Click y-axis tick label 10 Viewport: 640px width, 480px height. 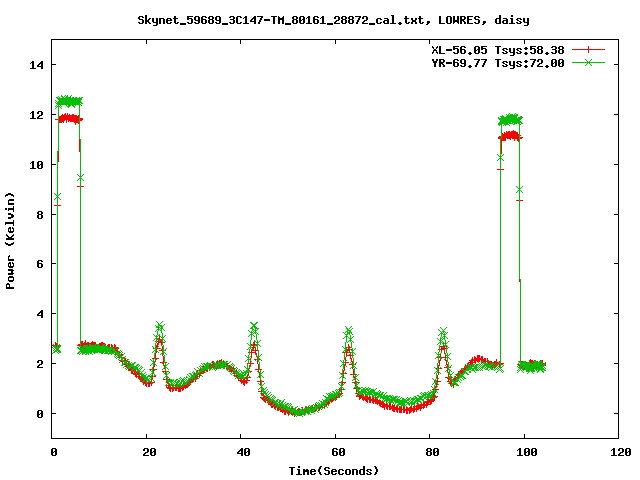pos(36,165)
